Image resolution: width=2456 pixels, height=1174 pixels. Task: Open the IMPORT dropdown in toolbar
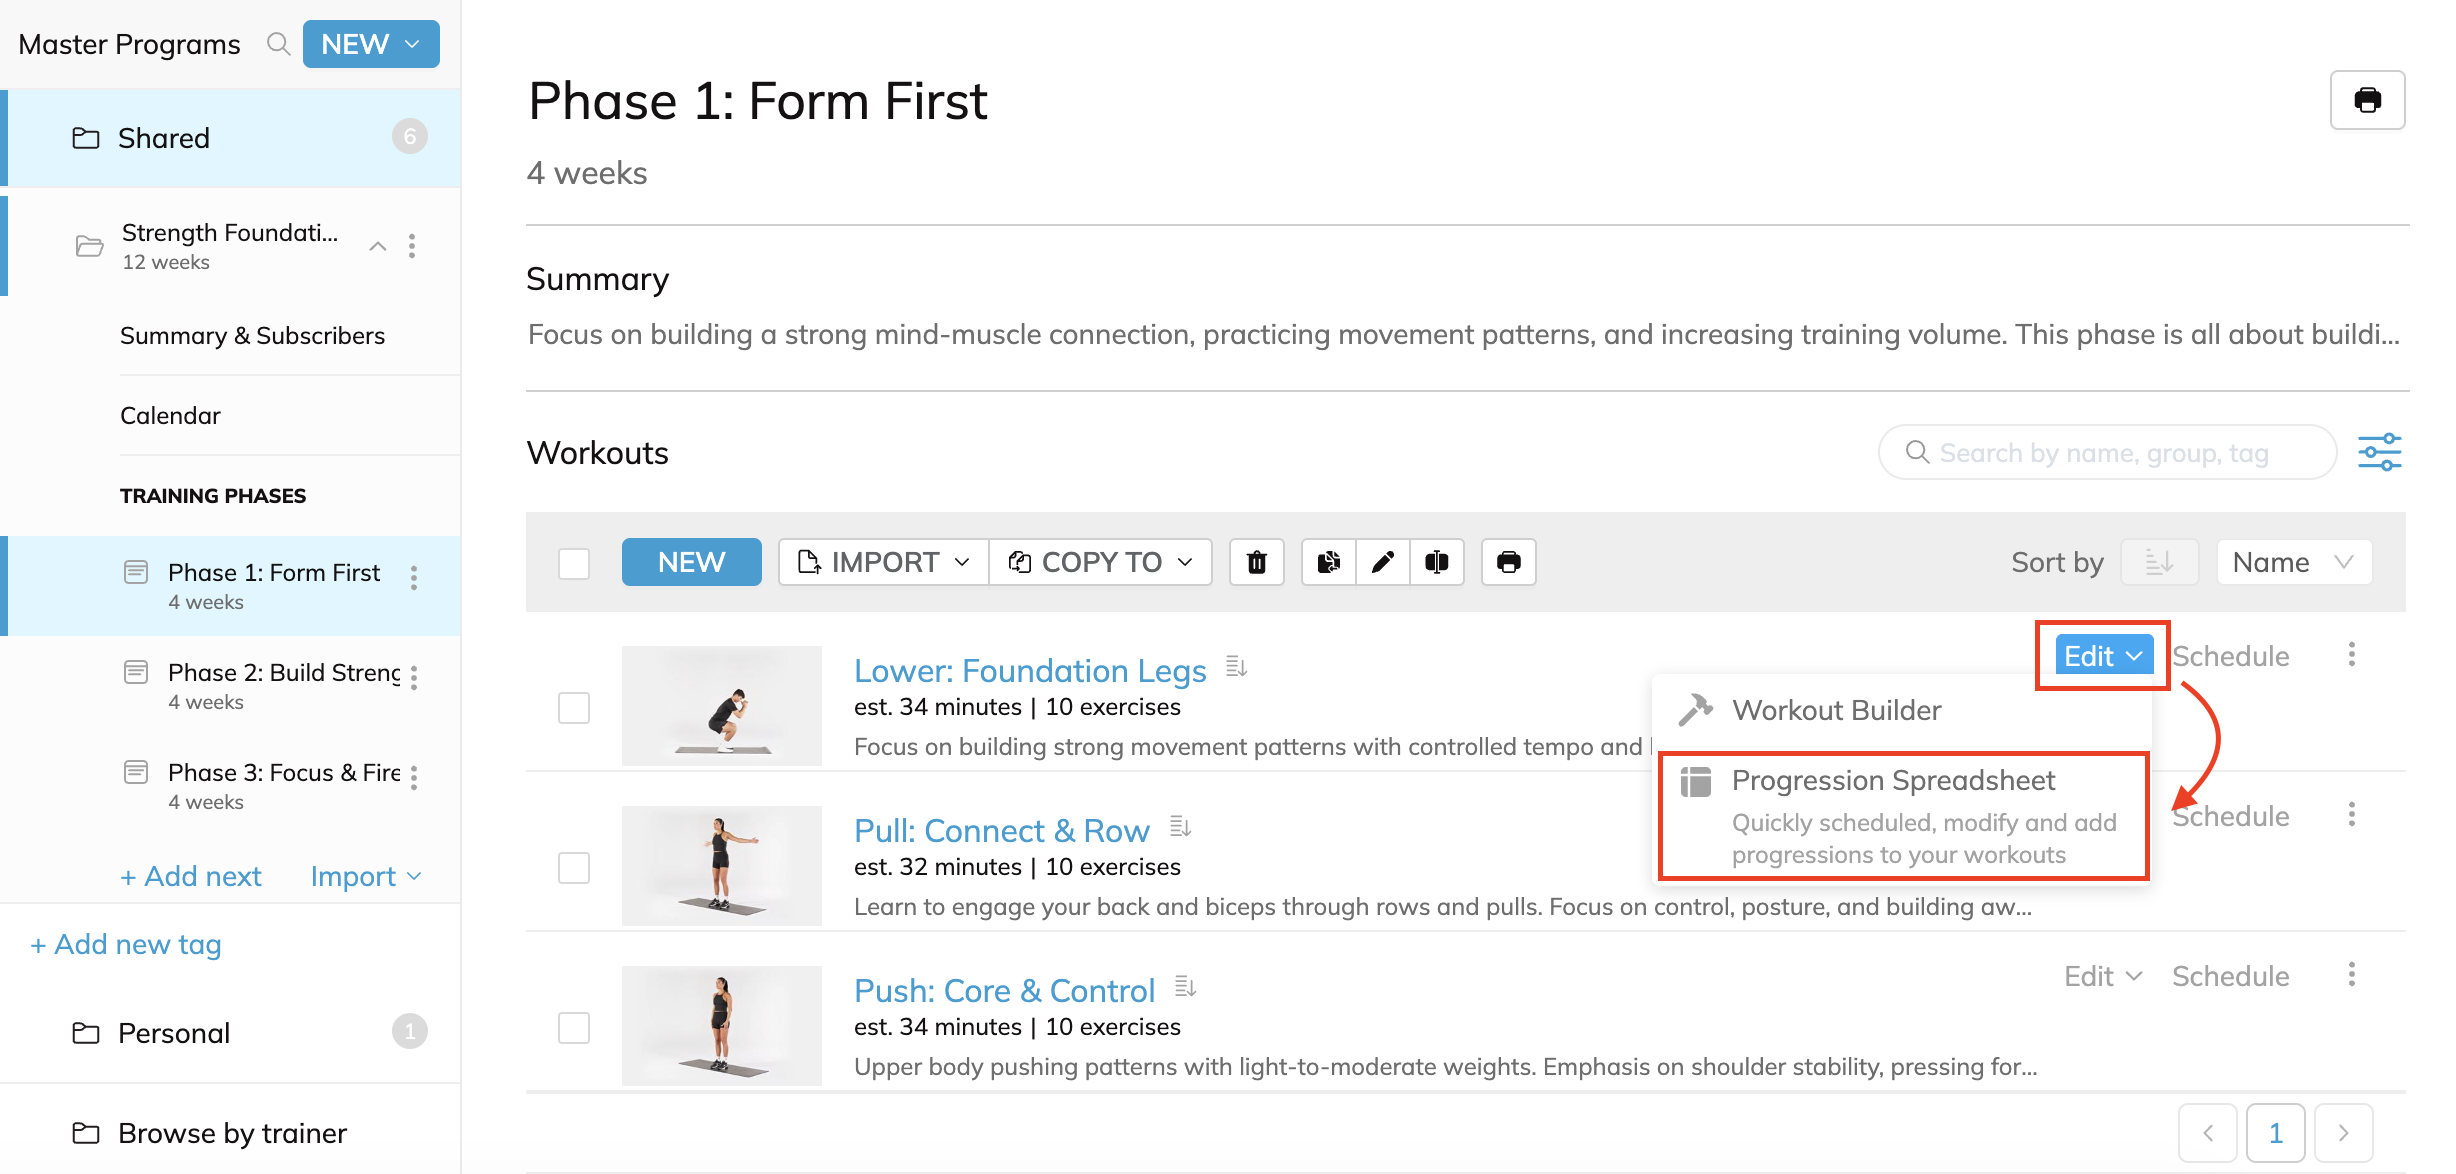(884, 562)
